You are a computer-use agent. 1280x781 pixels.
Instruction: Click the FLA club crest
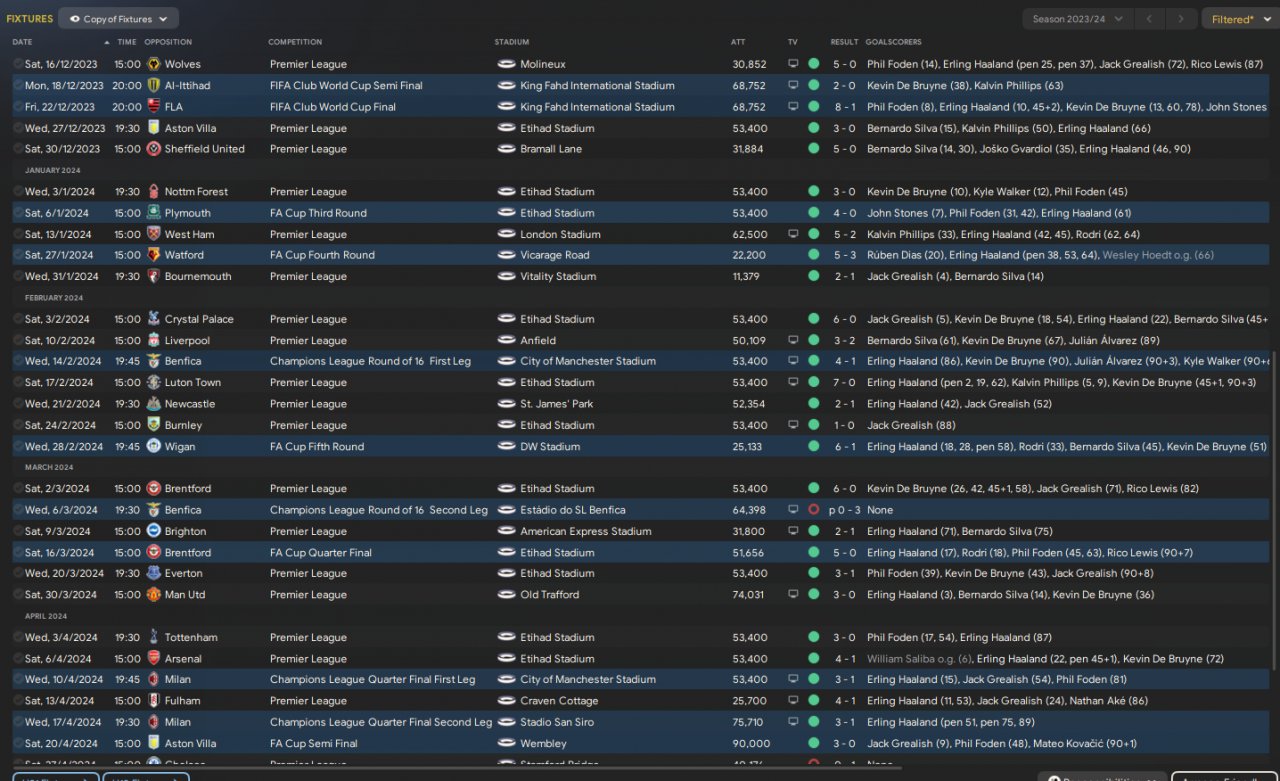click(x=154, y=107)
